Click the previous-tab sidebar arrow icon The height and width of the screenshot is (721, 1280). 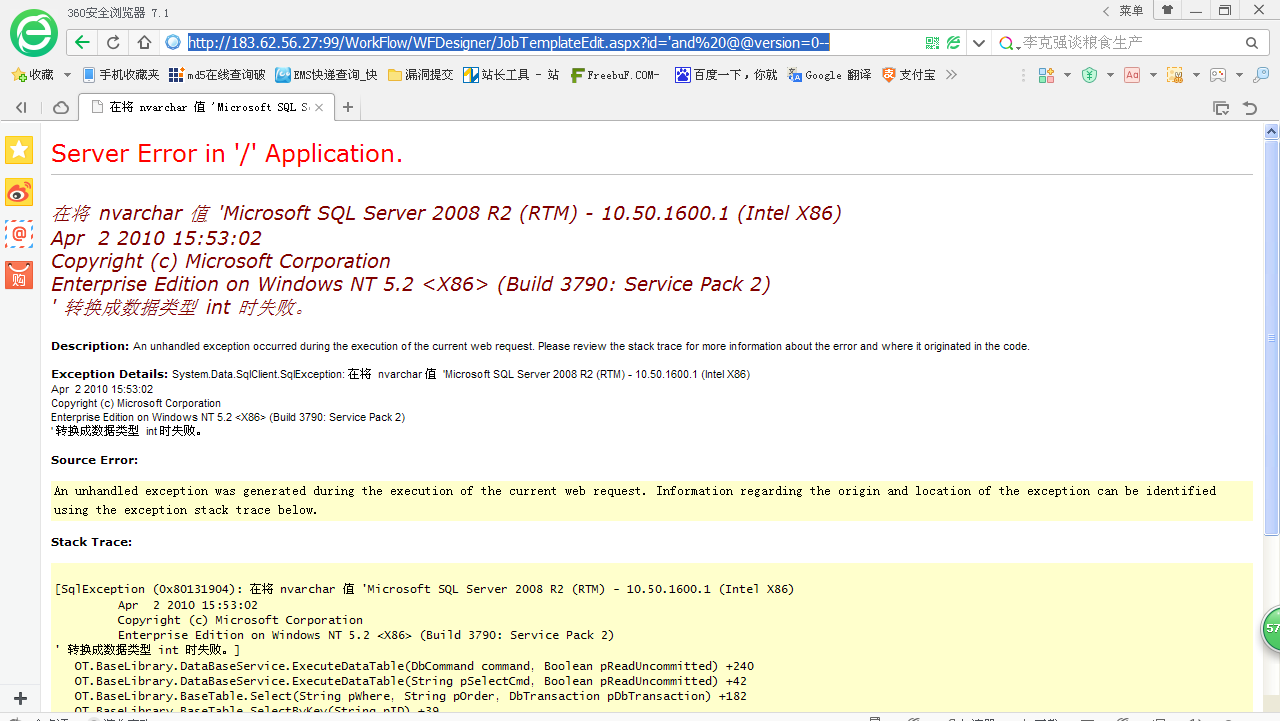[21, 108]
